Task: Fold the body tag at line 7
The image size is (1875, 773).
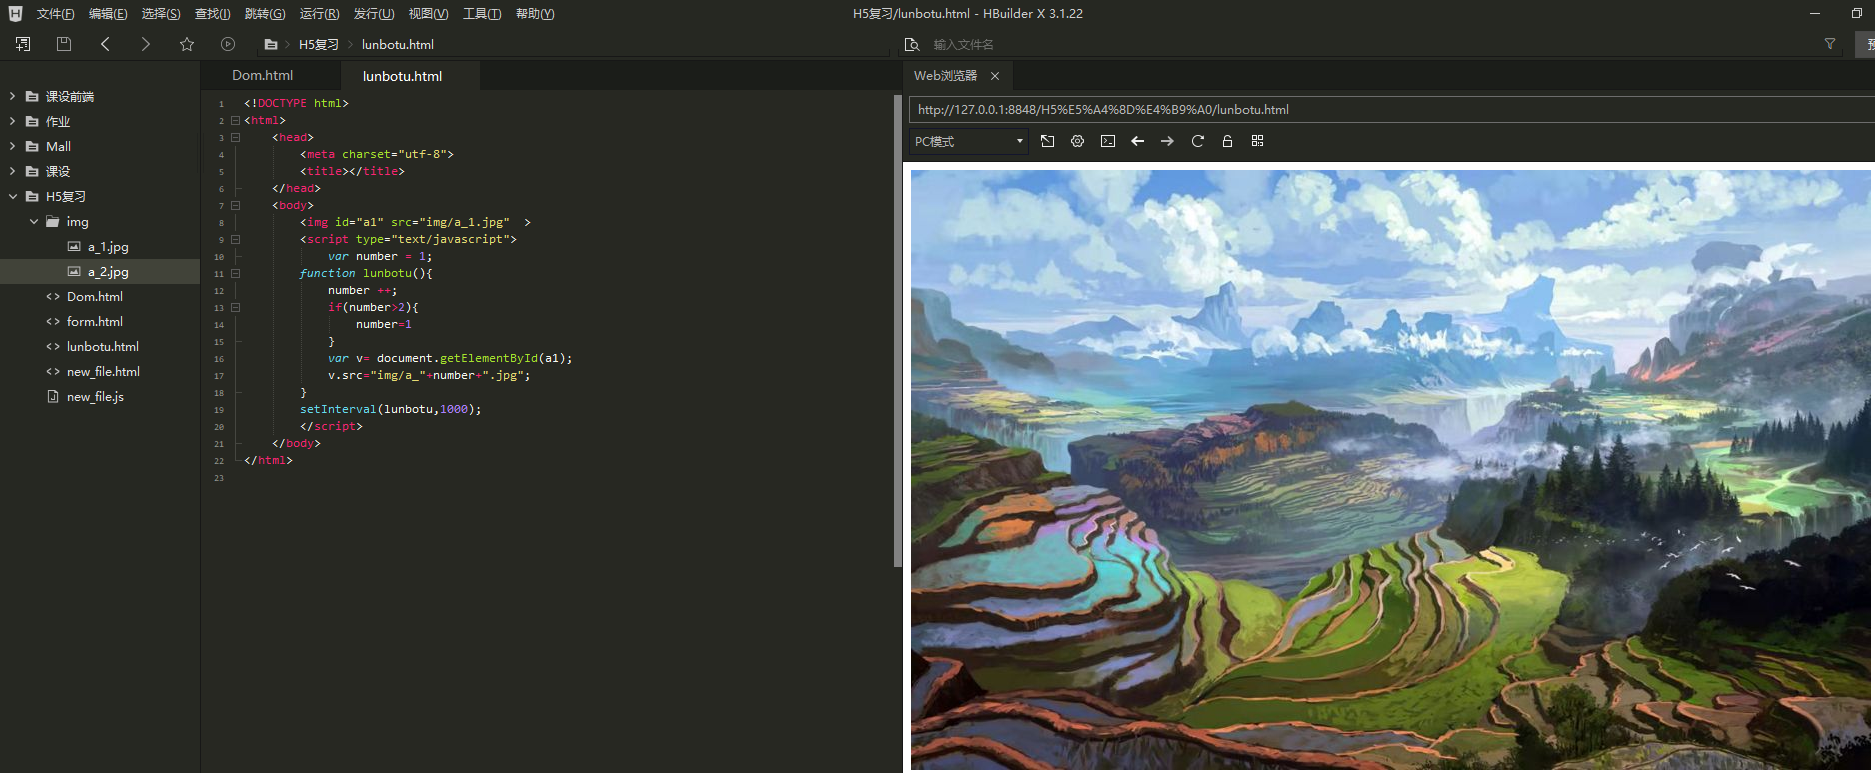Action: (x=236, y=205)
